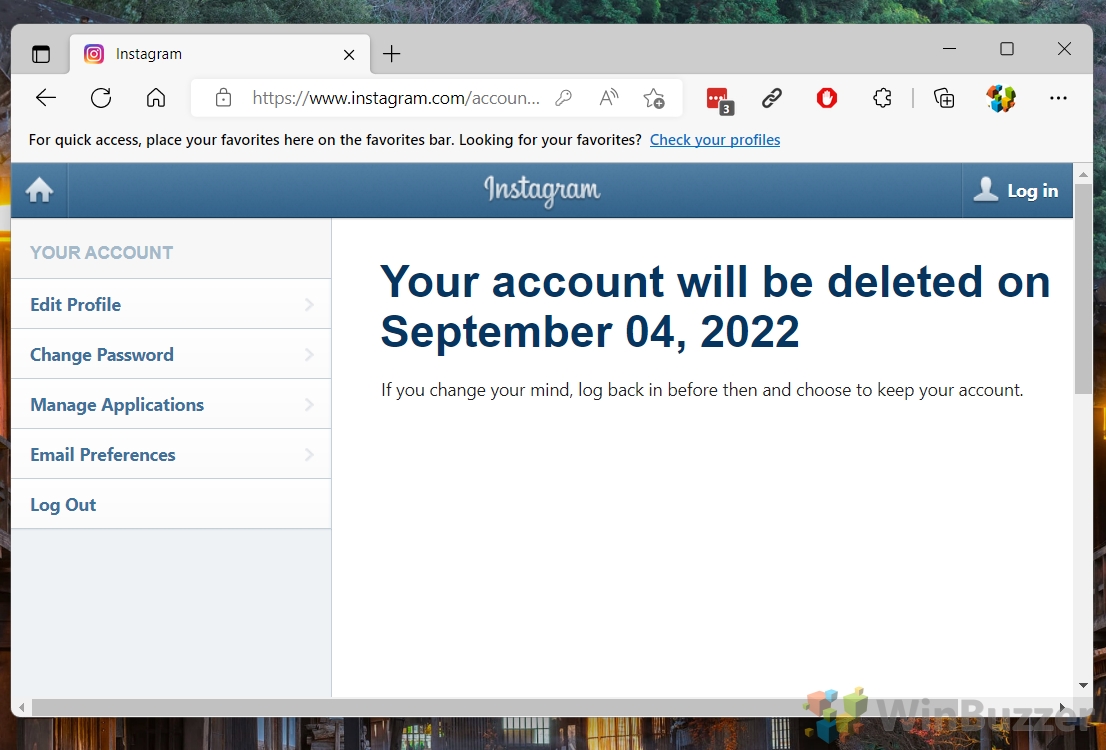Open the Collections icon
Image resolution: width=1106 pixels, height=750 pixels.
click(944, 97)
